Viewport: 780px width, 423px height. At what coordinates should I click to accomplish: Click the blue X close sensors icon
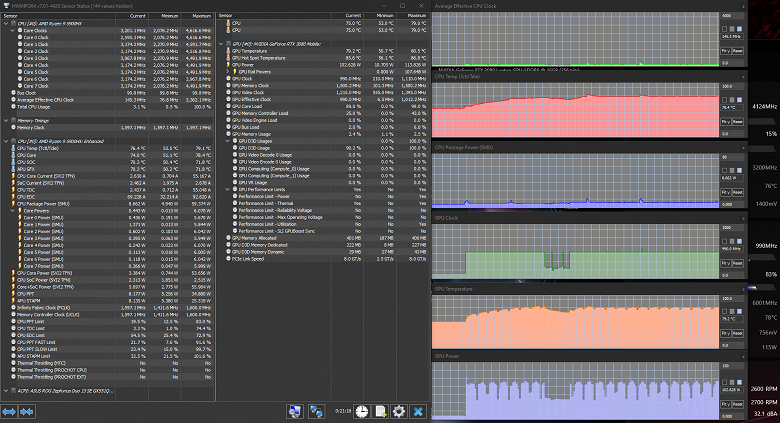(x=418, y=411)
